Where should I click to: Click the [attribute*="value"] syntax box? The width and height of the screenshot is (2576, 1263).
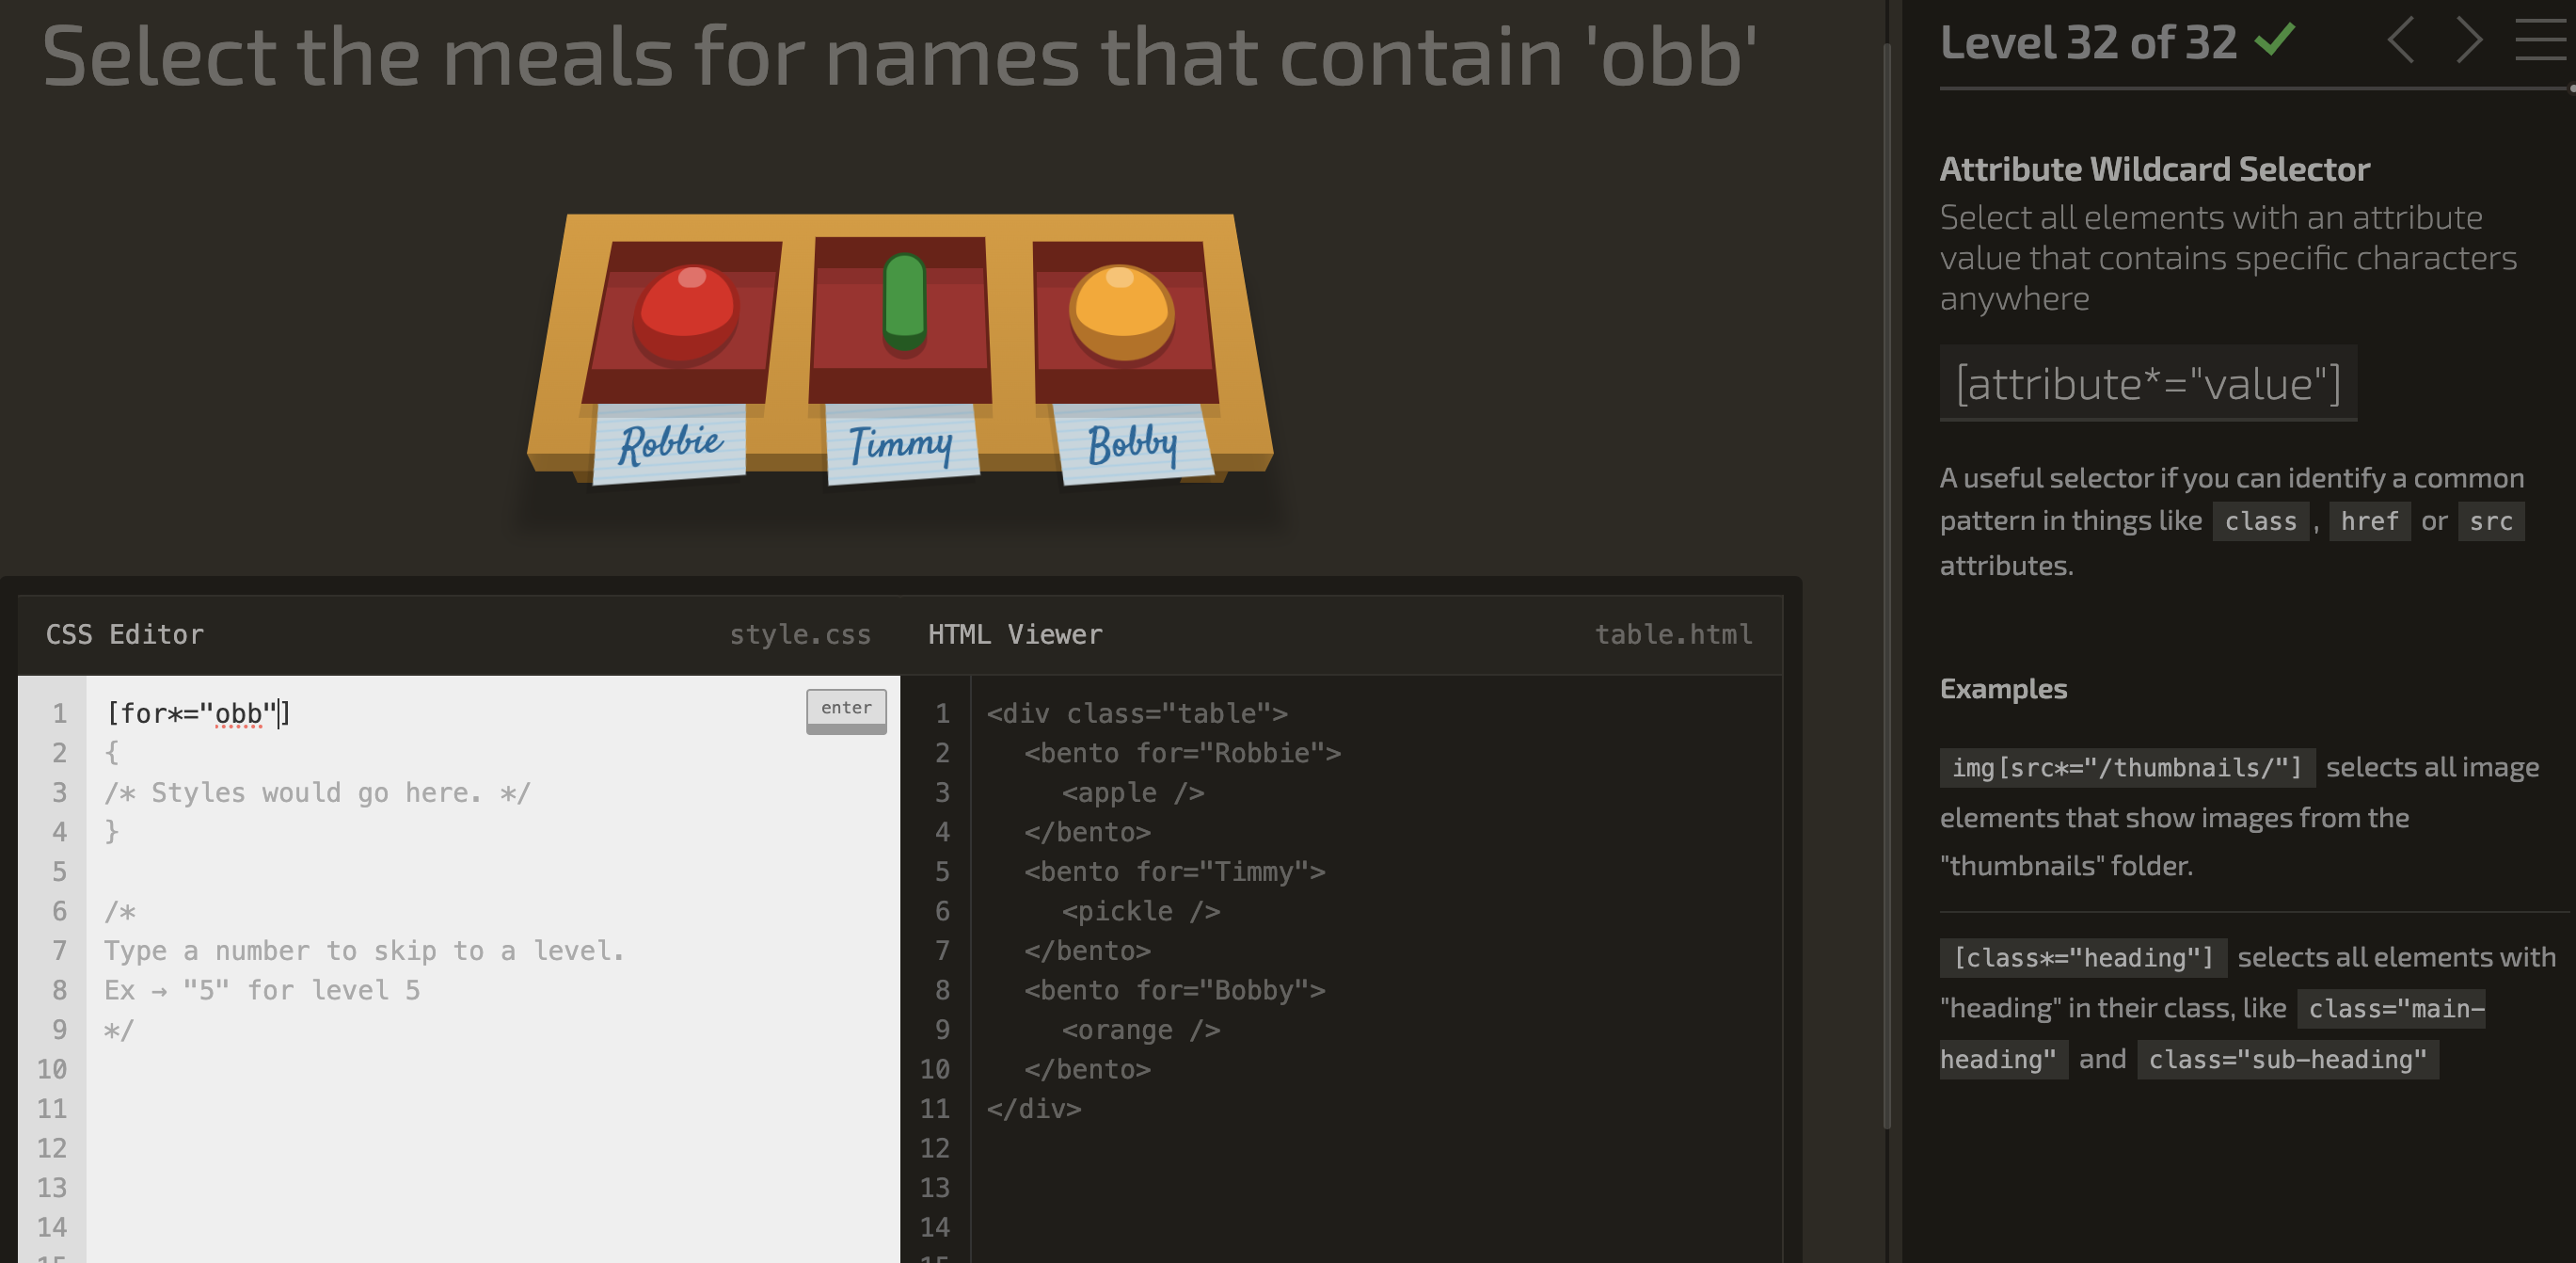coord(2147,383)
